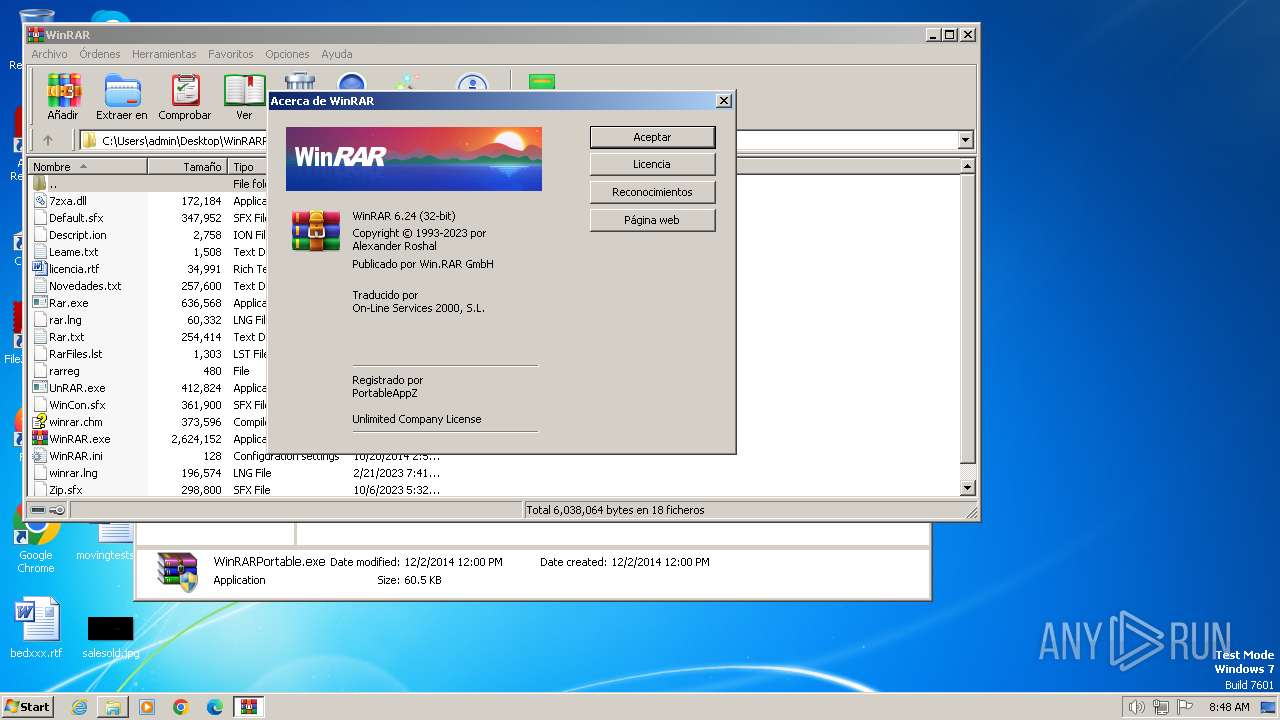
Task: Click the Action Center flag in tray
Action: (1184, 707)
